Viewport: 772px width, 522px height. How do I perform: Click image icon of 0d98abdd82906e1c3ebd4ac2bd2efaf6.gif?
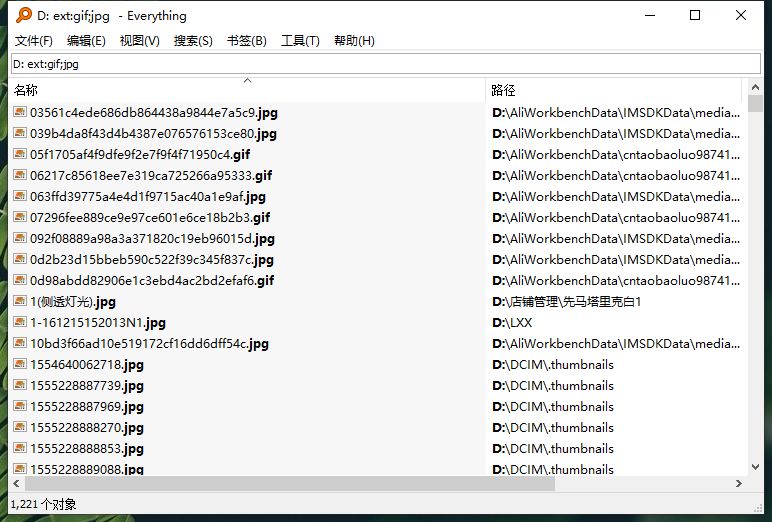(x=20, y=280)
